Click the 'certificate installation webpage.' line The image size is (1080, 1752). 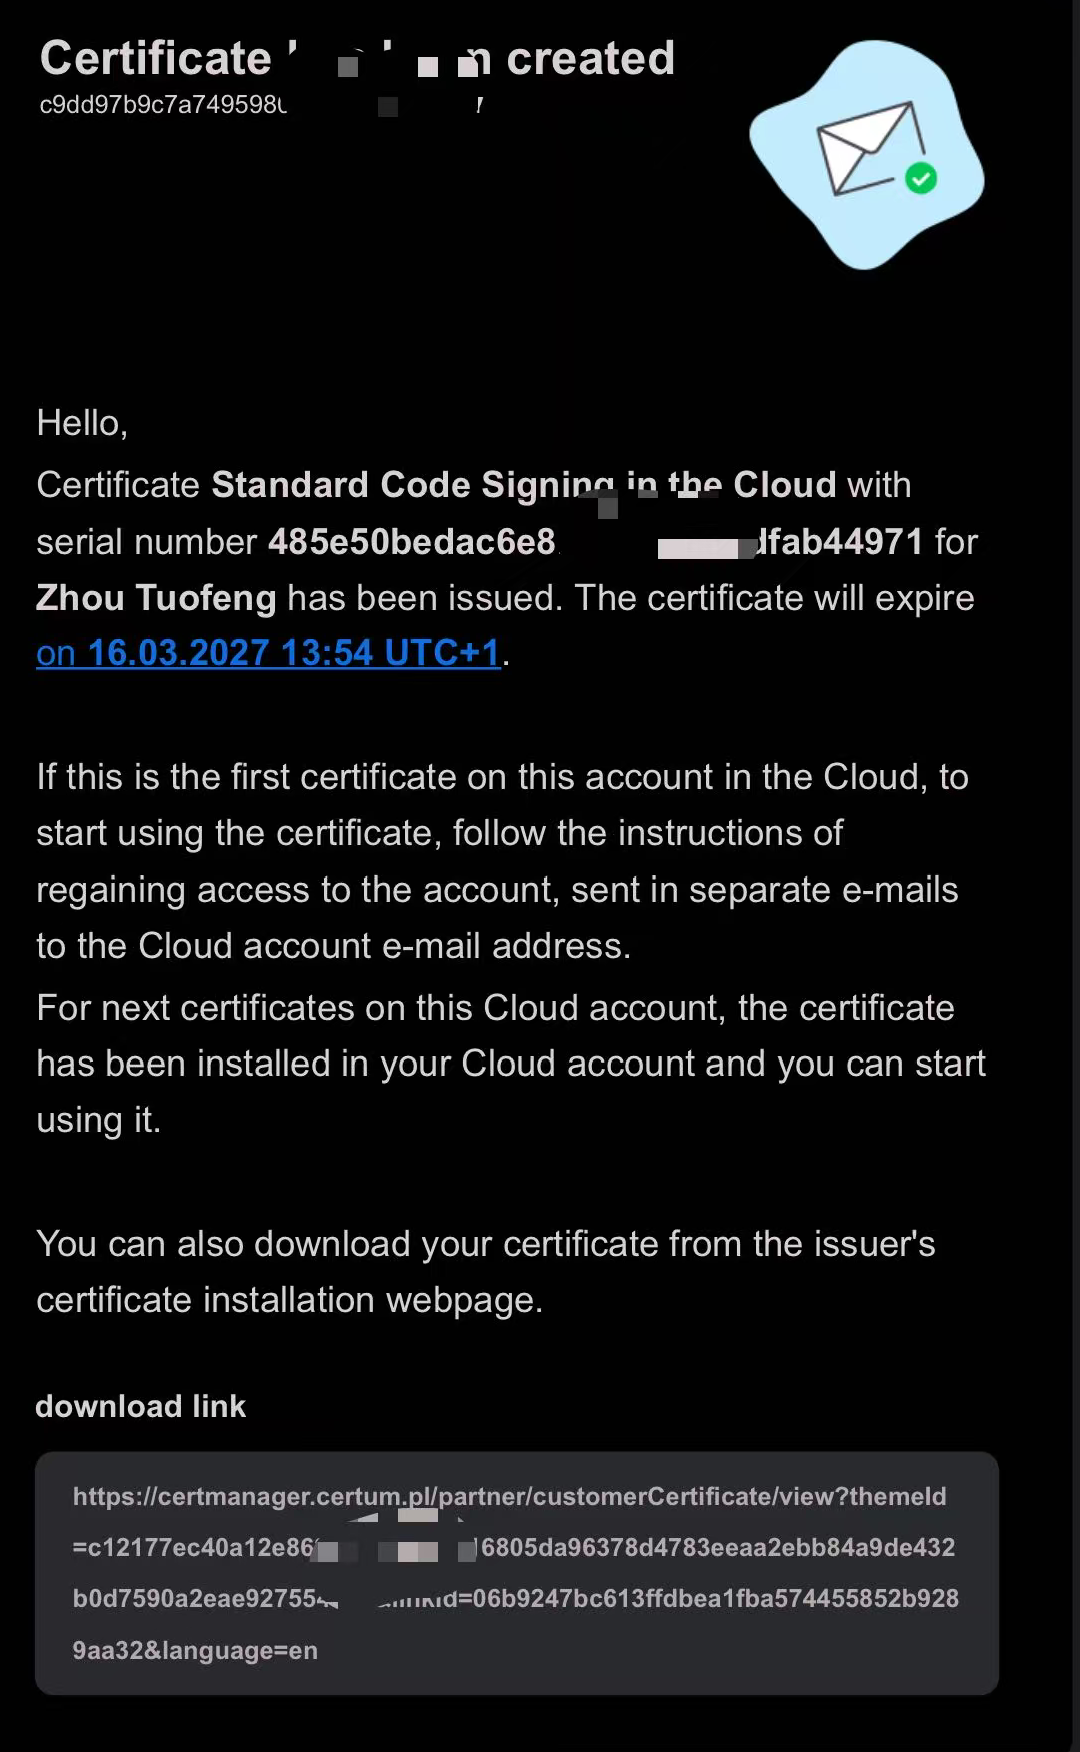pyautogui.click(x=289, y=1300)
